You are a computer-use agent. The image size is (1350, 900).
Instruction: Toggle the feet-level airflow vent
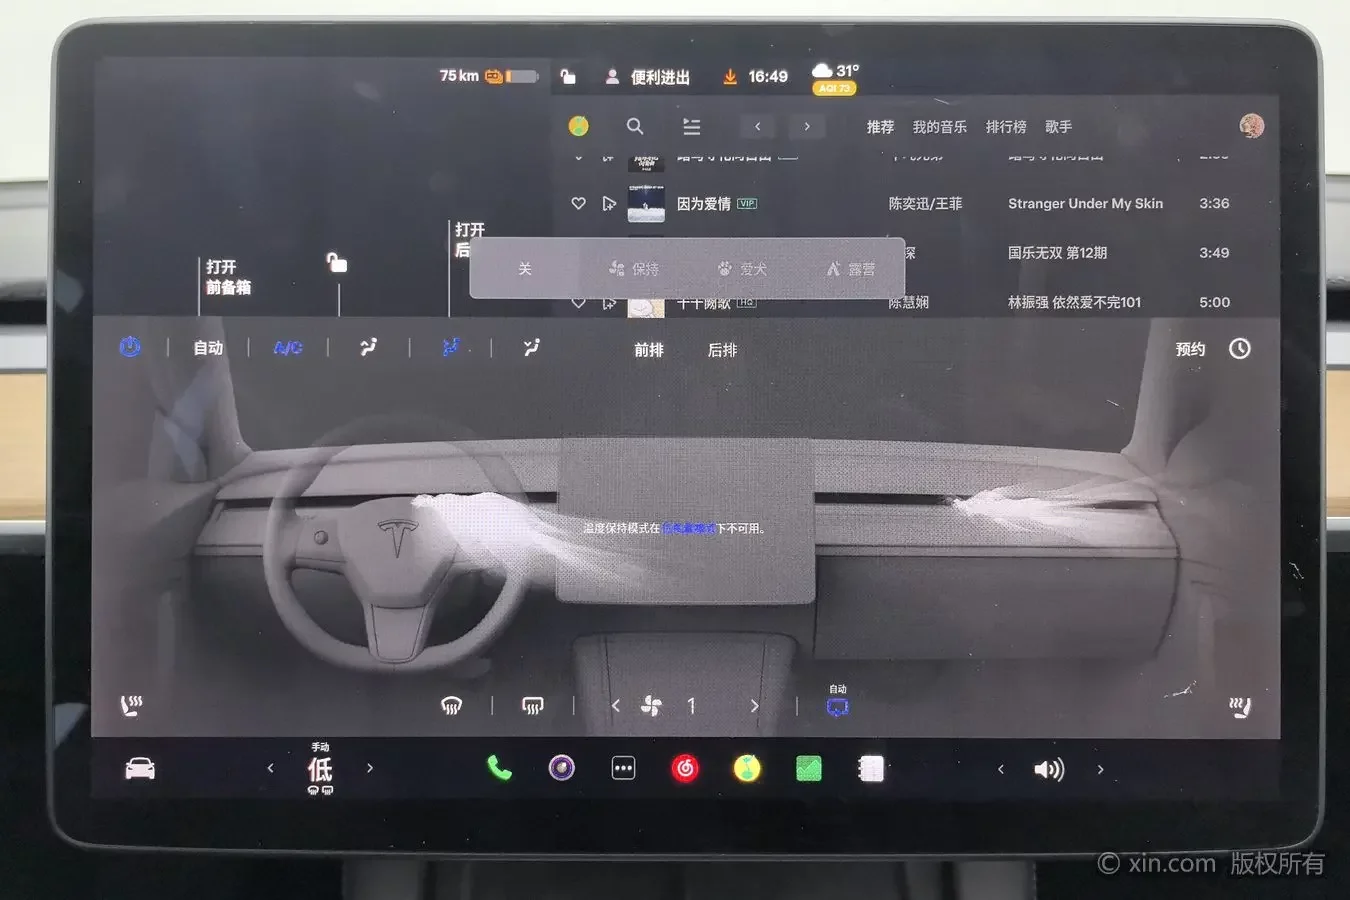tap(532, 347)
